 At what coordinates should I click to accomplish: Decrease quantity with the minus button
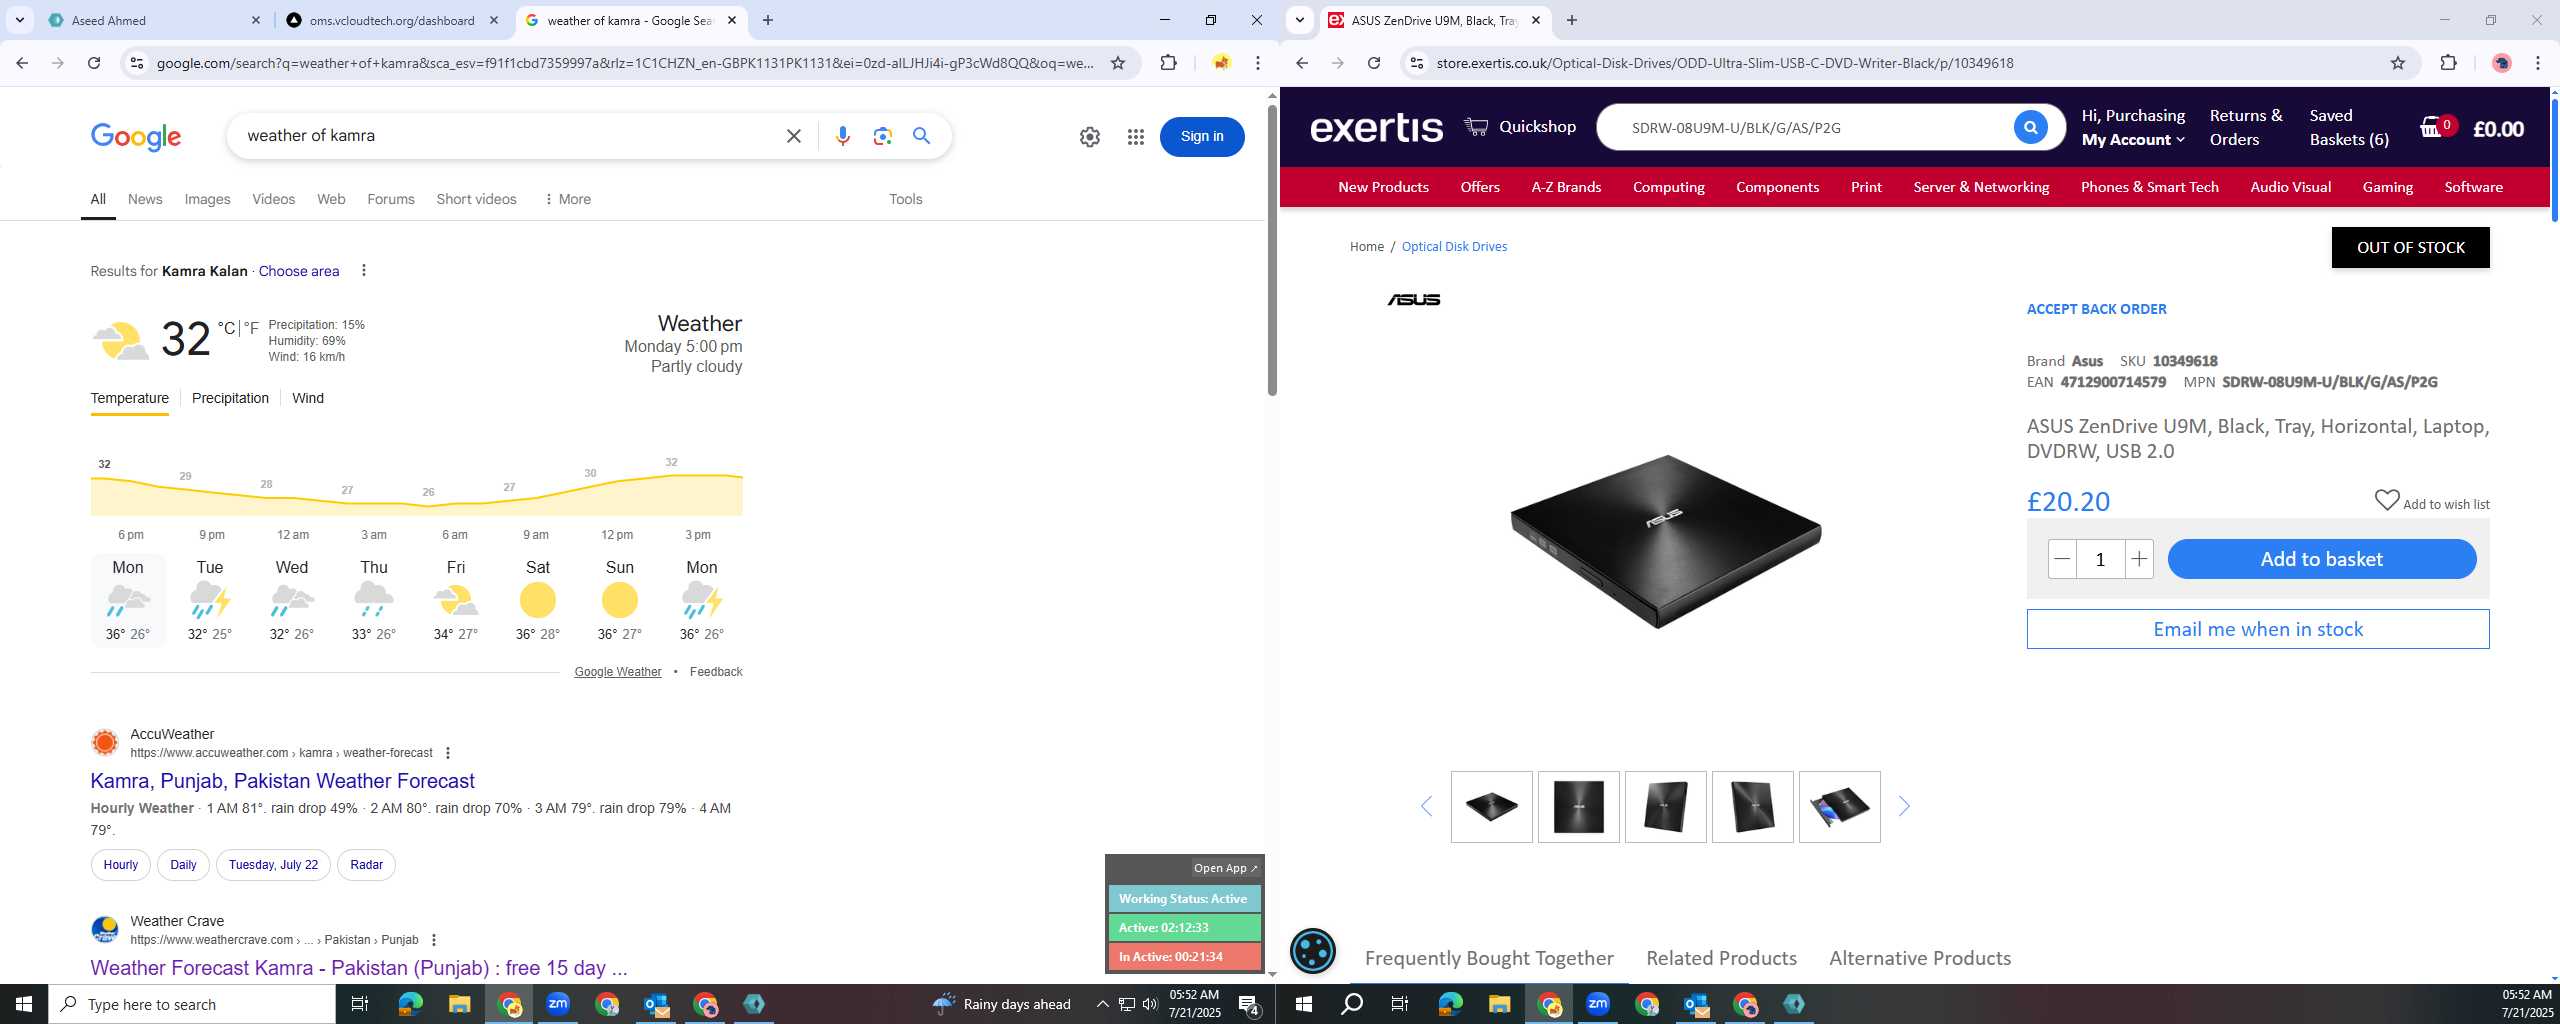pyautogui.click(x=2062, y=559)
